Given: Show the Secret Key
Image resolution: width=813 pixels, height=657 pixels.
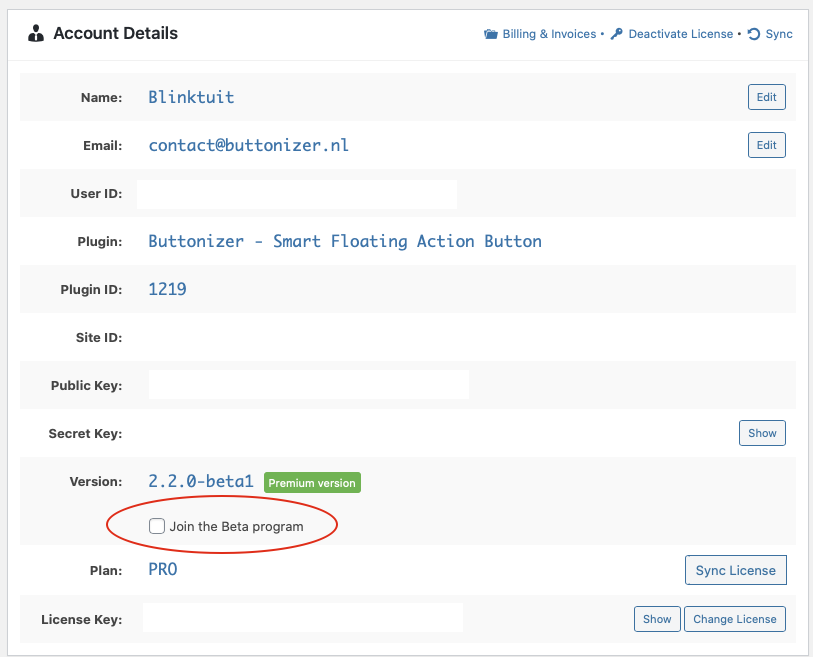Looking at the screenshot, I should 762,433.
